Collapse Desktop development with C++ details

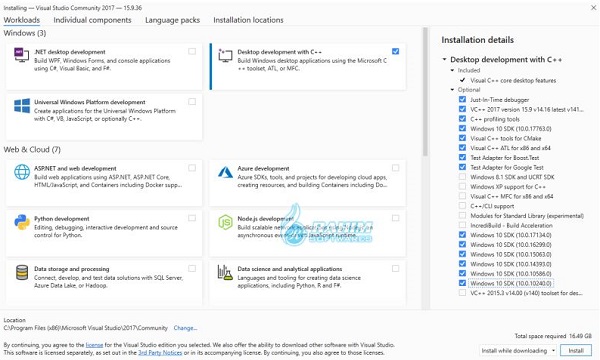point(444,59)
